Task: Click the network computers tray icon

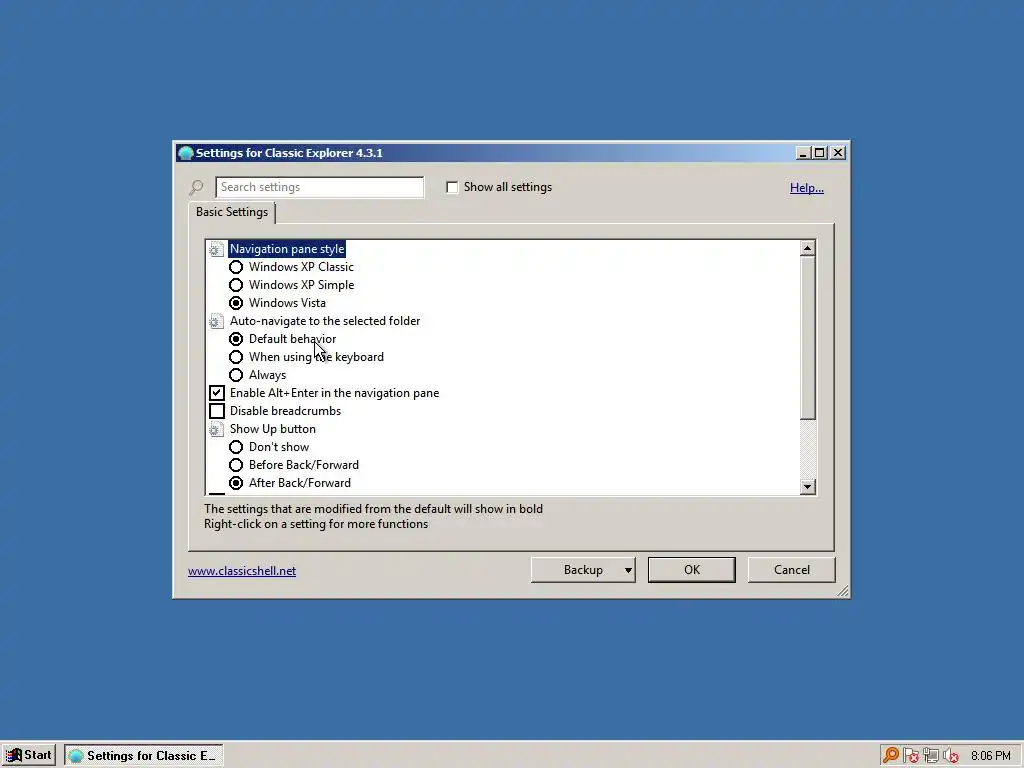Action: tap(931, 756)
